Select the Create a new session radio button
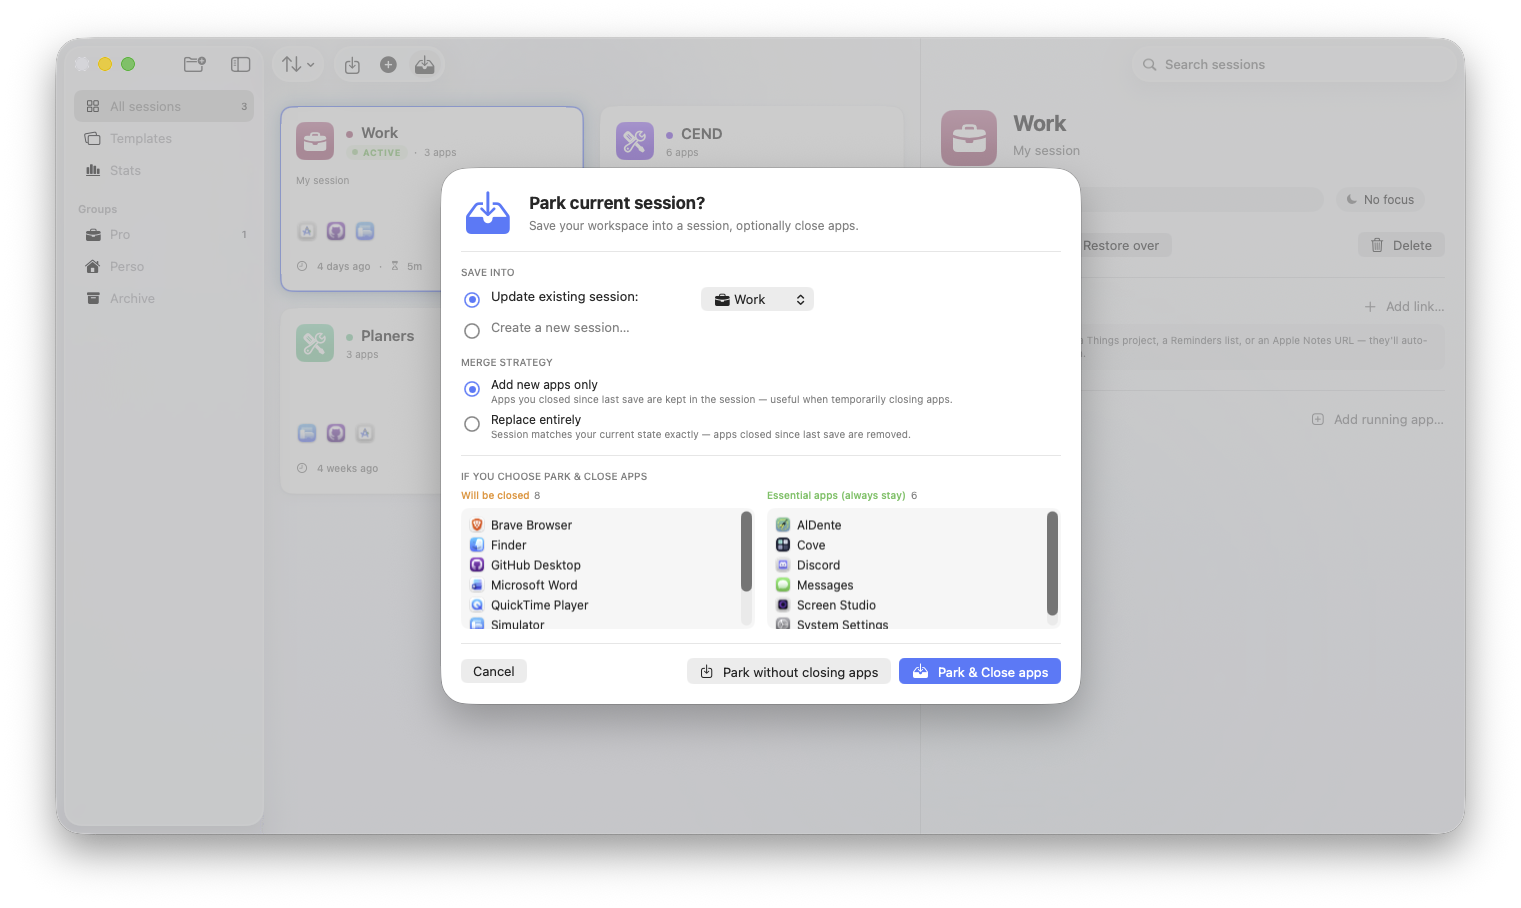The image size is (1521, 908). [x=472, y=330]
